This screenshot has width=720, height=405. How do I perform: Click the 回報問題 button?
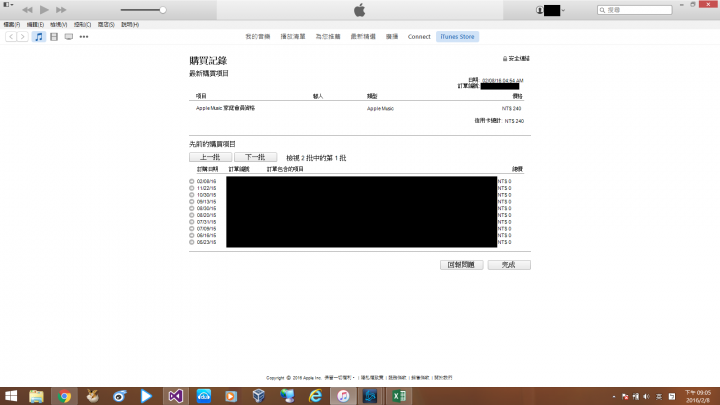(461, 264)
